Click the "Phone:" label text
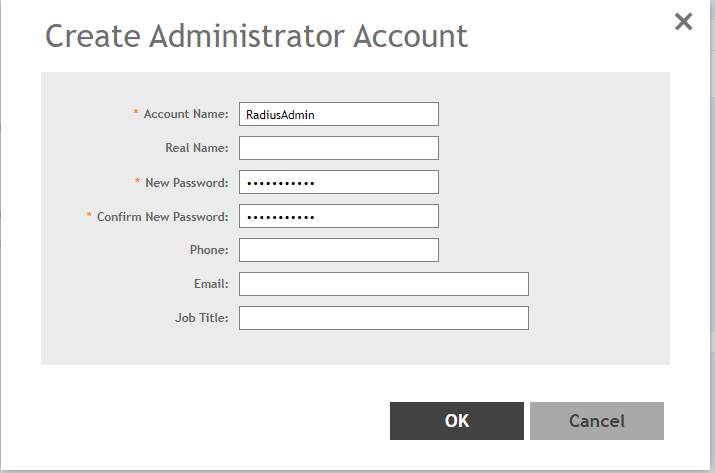The image size is (715, 473). coord(209,250)
